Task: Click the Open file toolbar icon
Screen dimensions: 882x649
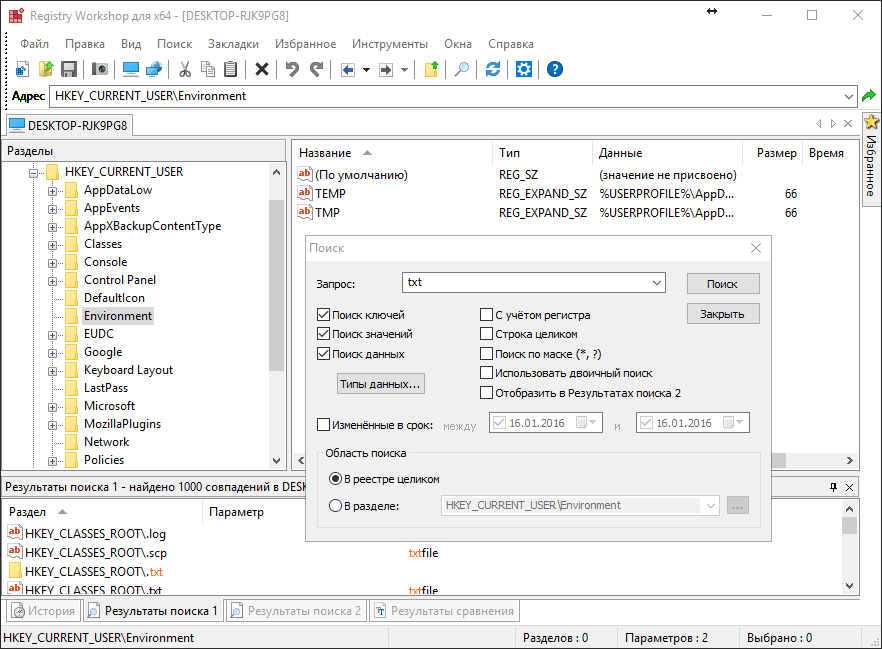Action: pos(46,69)
